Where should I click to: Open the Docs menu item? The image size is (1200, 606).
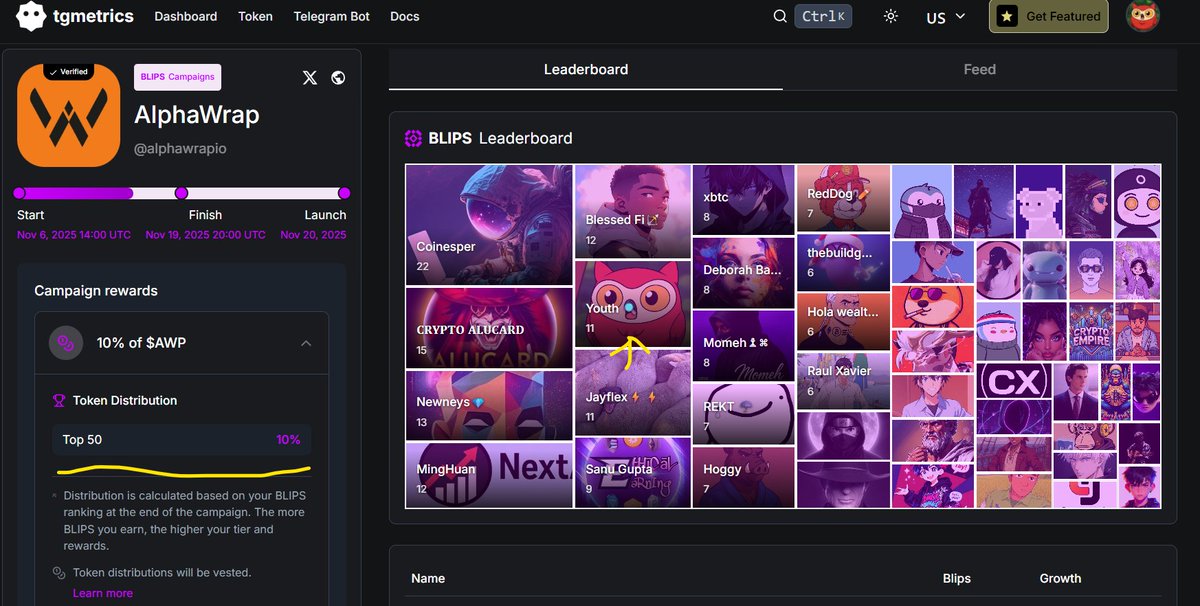point(405,16)
